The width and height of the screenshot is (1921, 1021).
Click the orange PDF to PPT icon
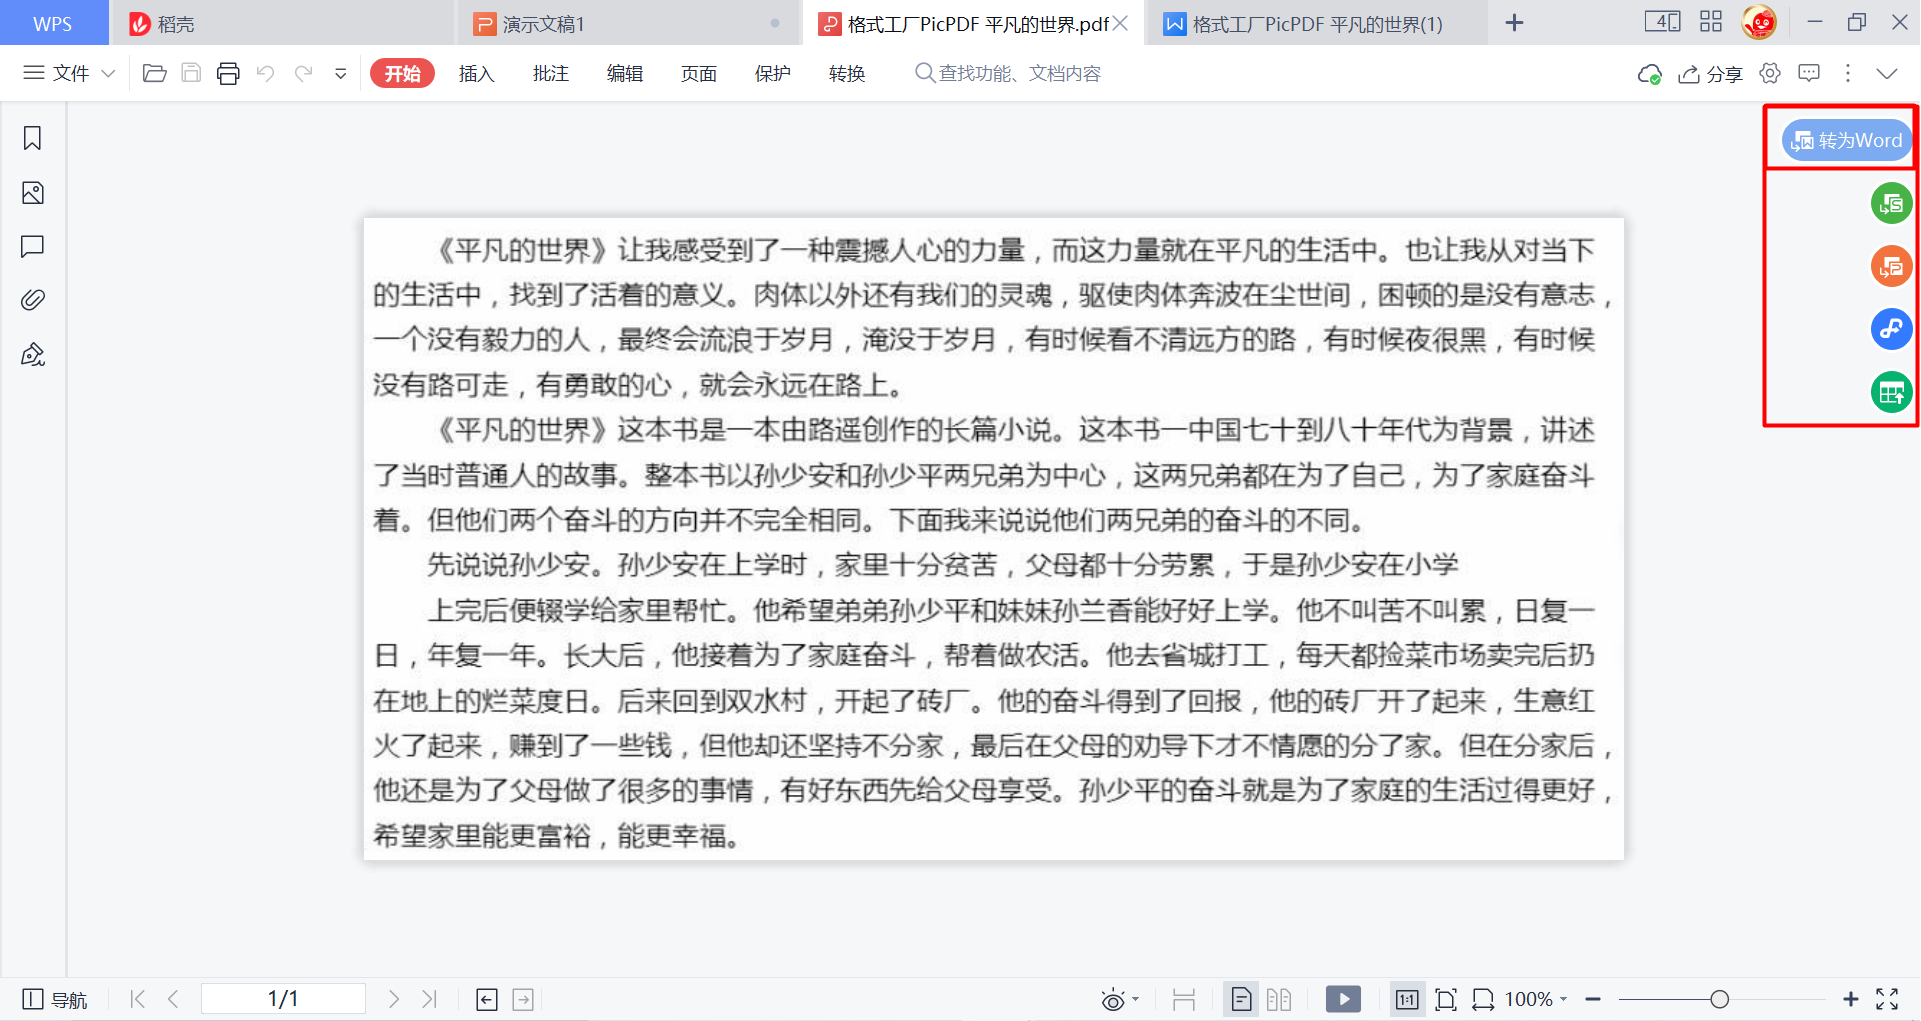[x=1891, y=266]
